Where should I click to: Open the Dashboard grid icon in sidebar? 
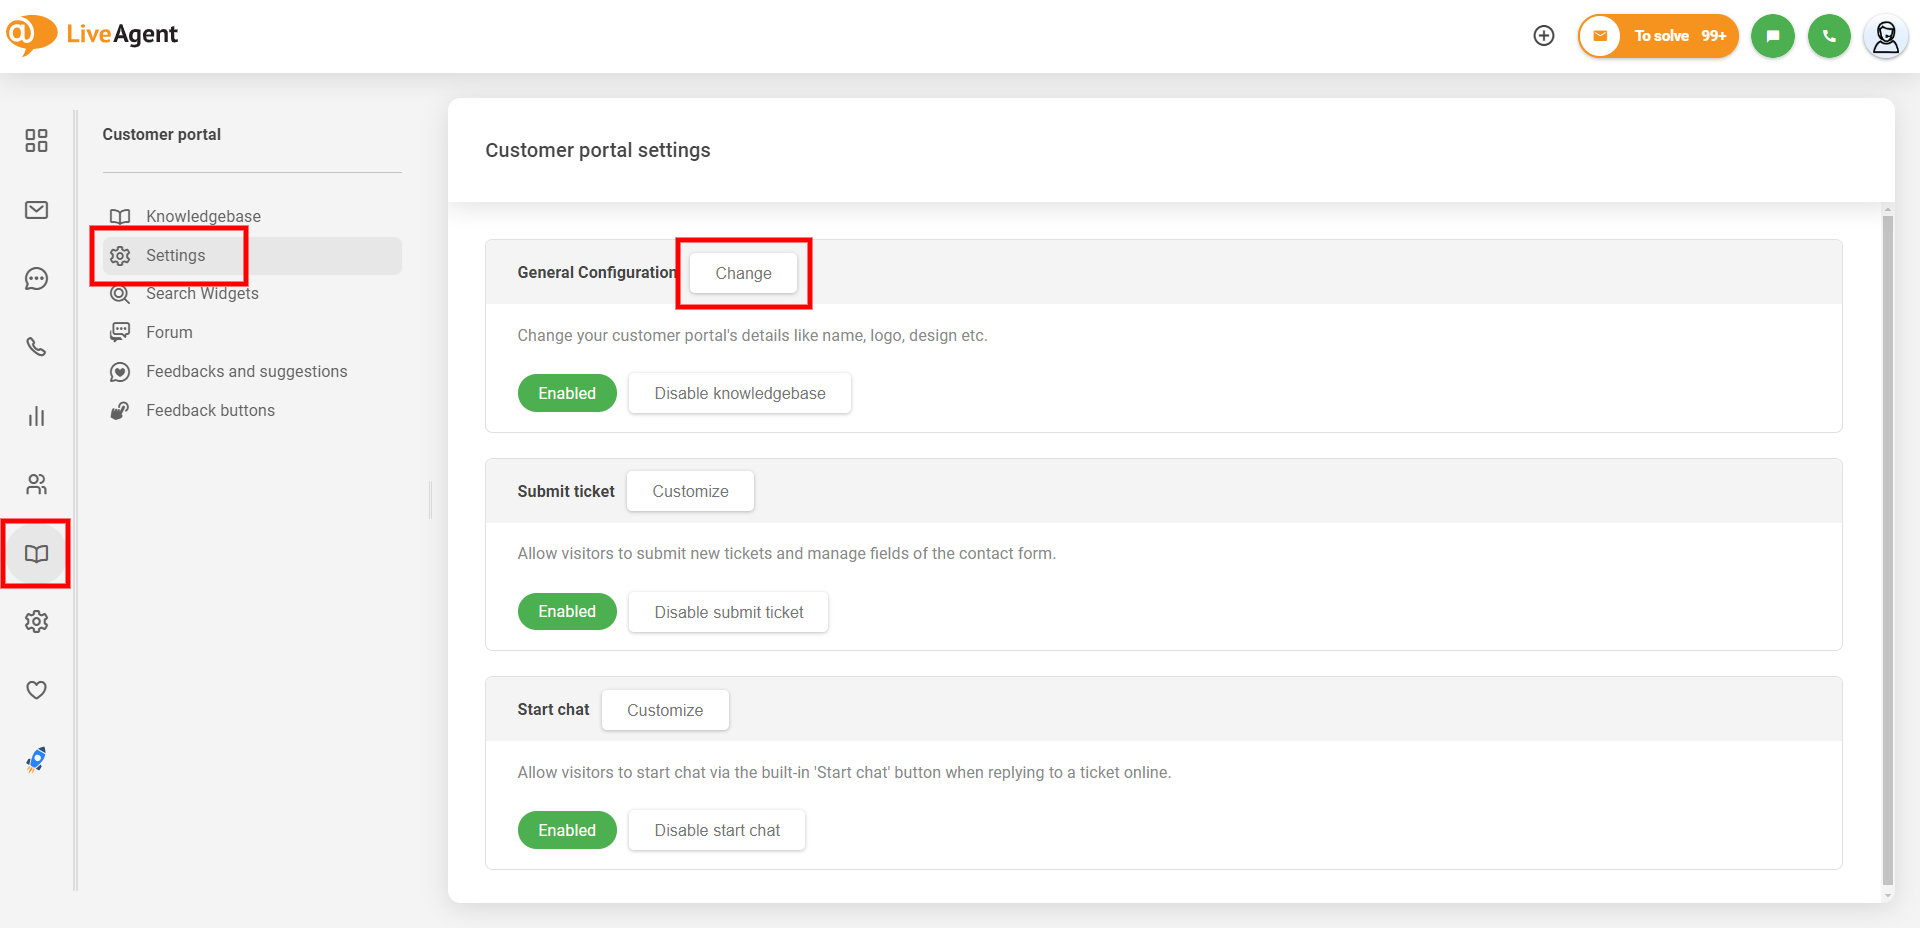[x=37, y=141]
